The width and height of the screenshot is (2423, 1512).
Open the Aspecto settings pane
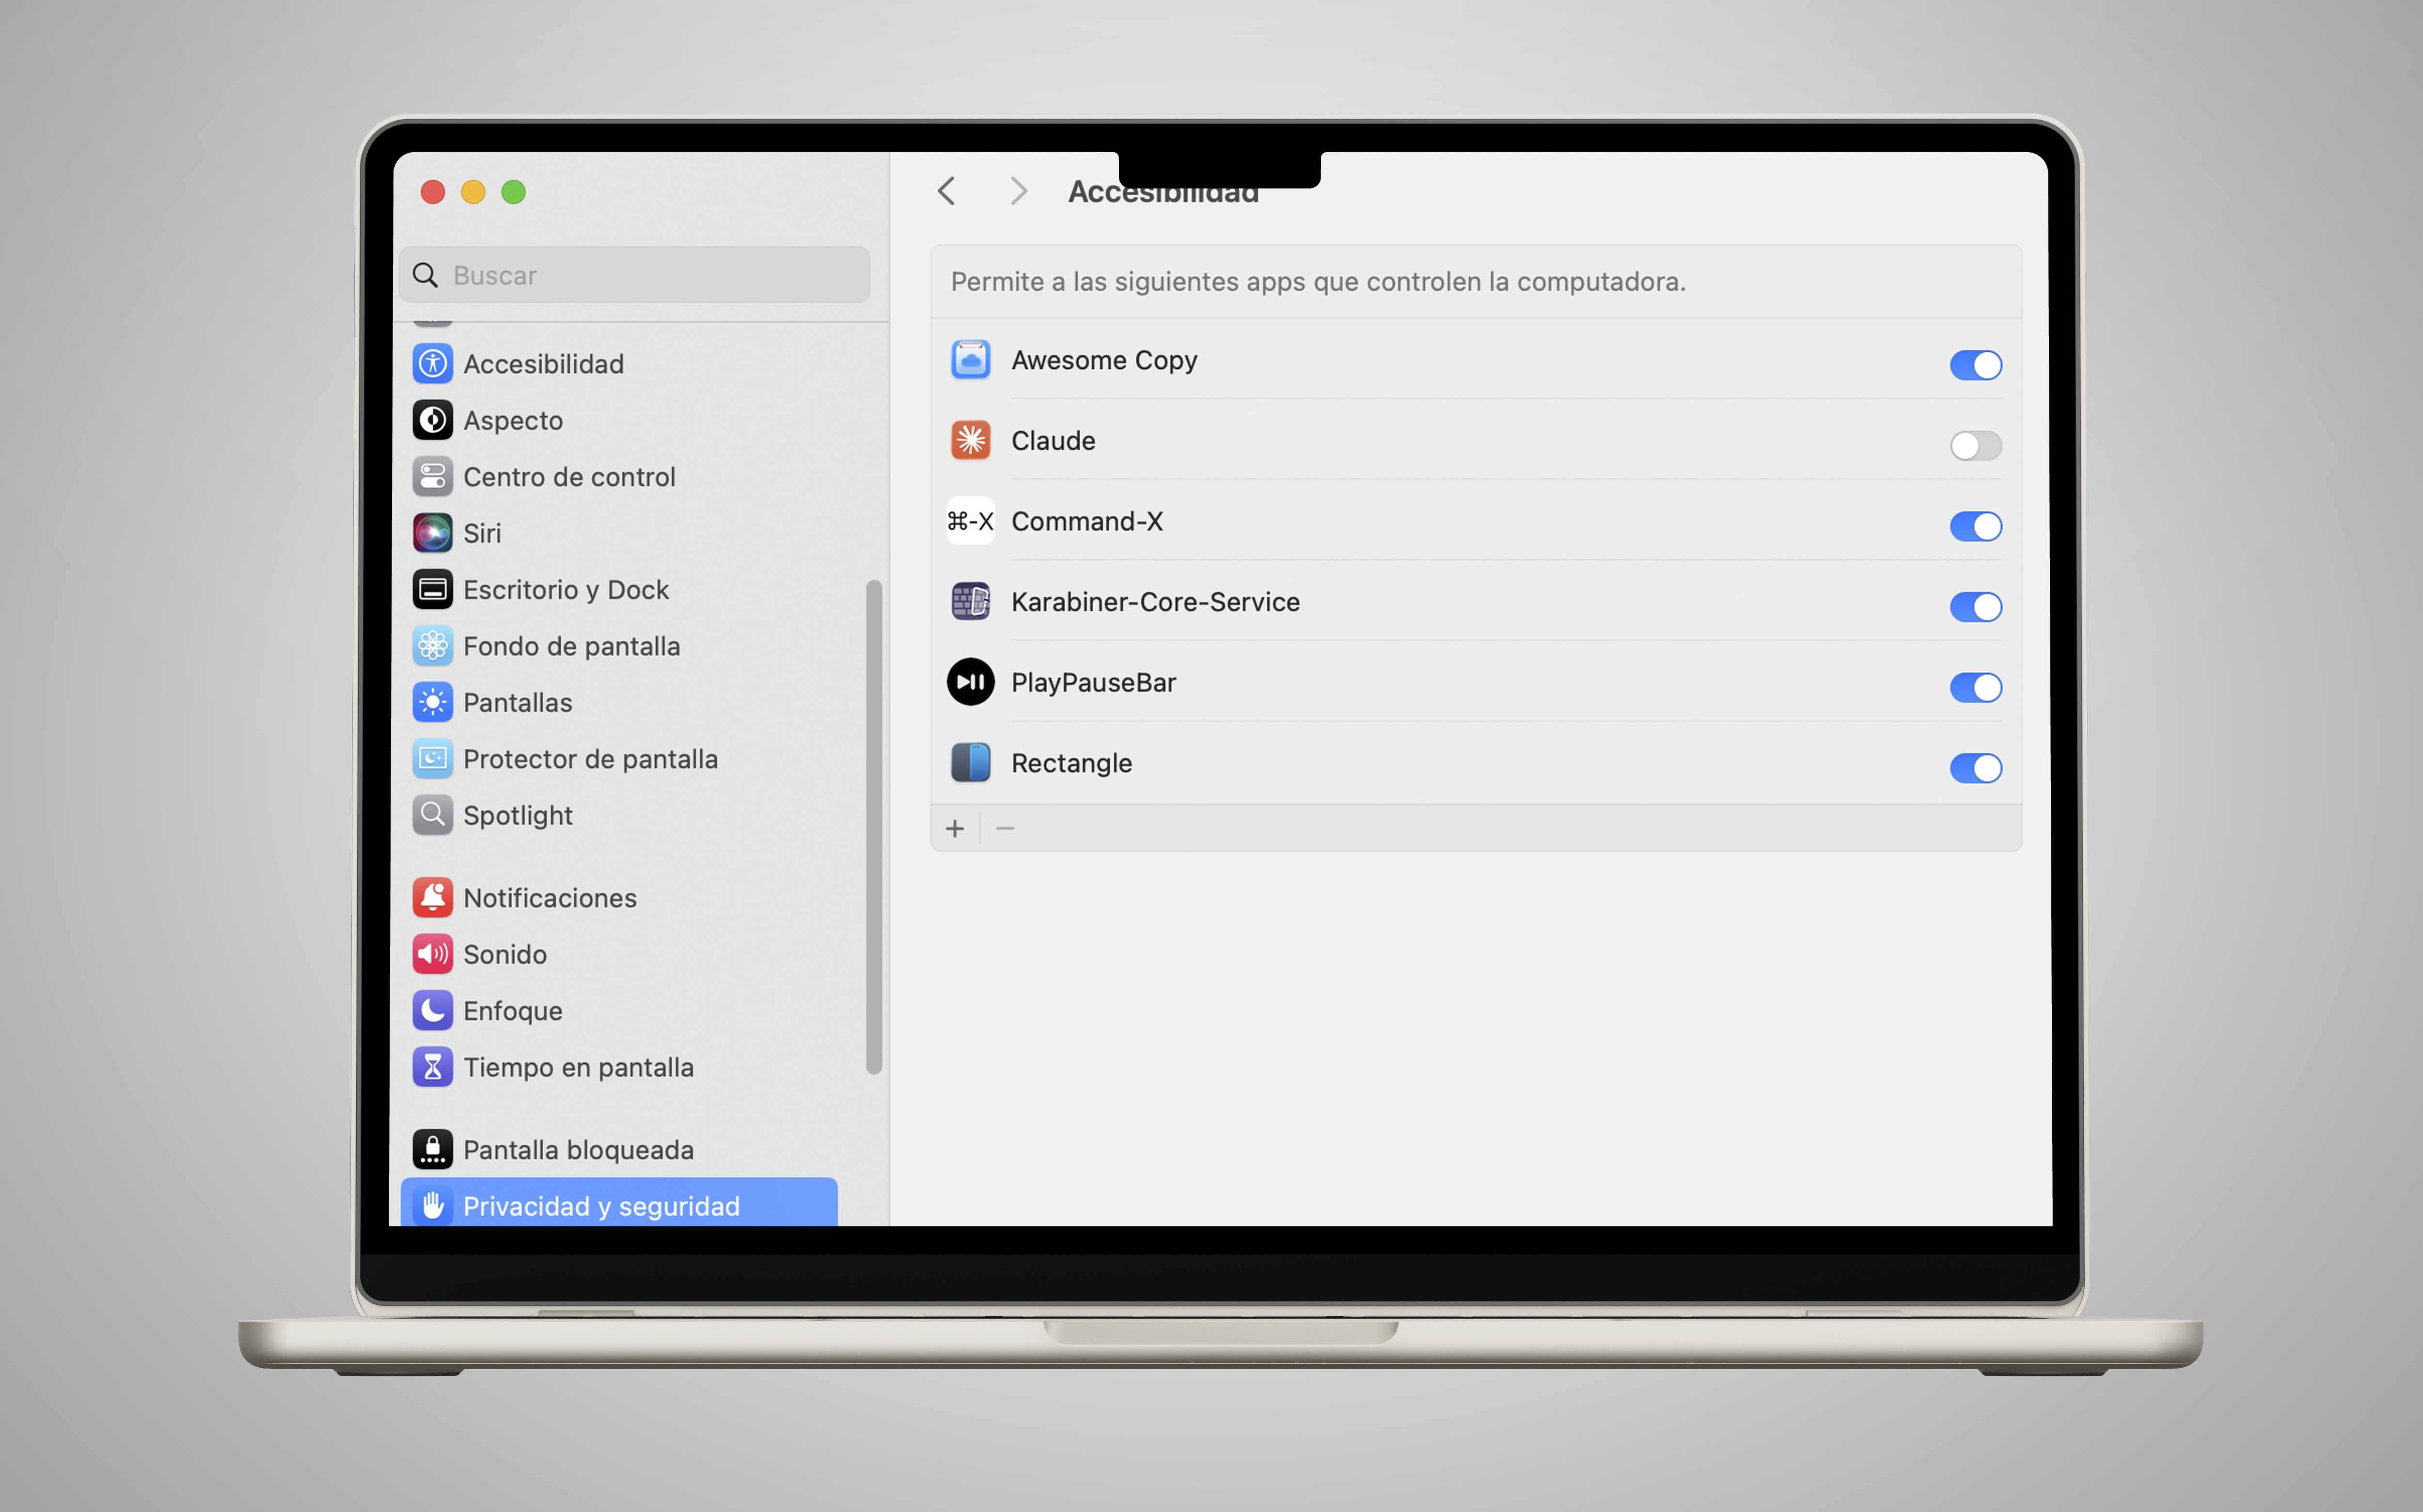(619, 420)
